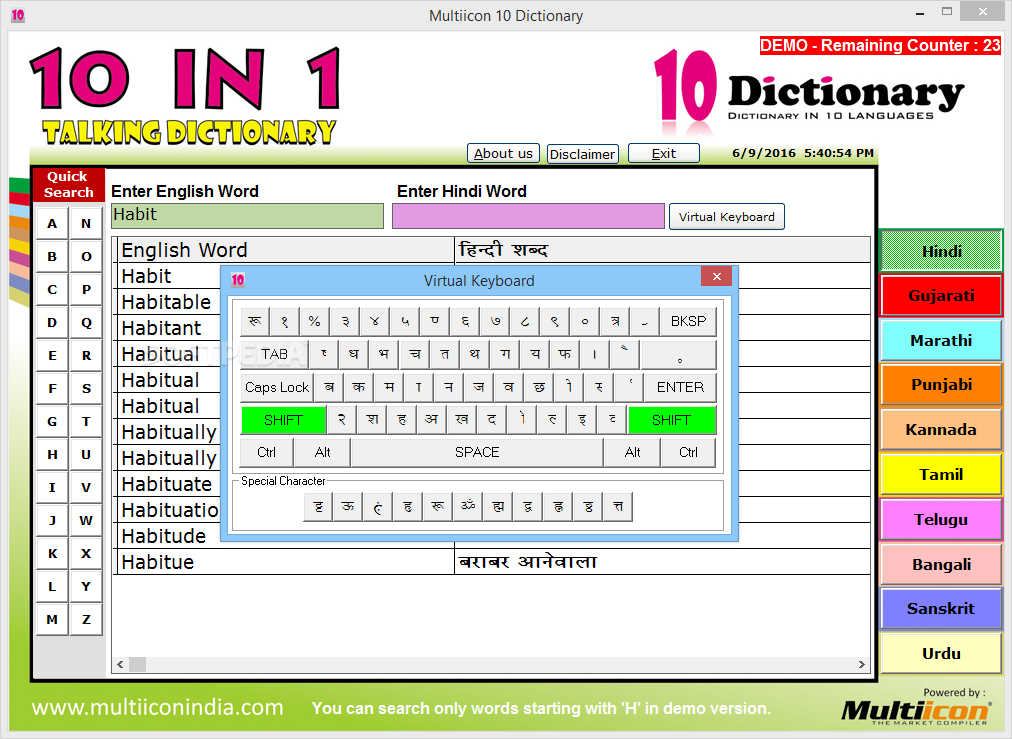1012x739 pixels.
Task: Tap the श key on virtual keyboard
Action: 372,420
